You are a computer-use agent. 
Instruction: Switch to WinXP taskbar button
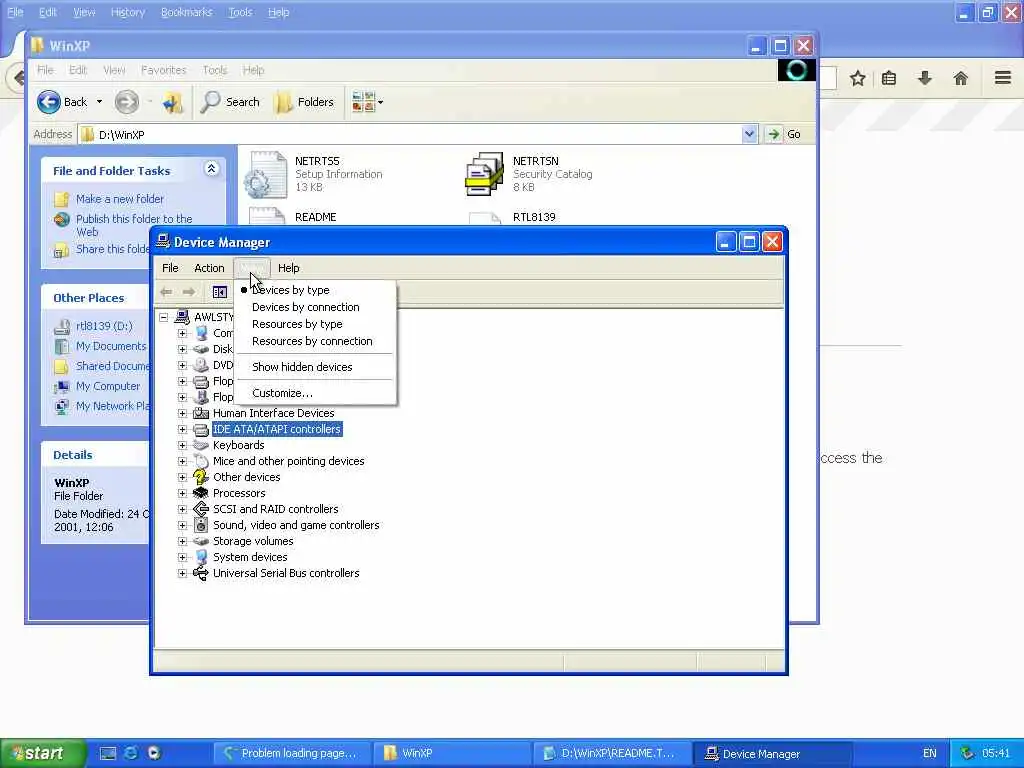click(x=451, y=753)
